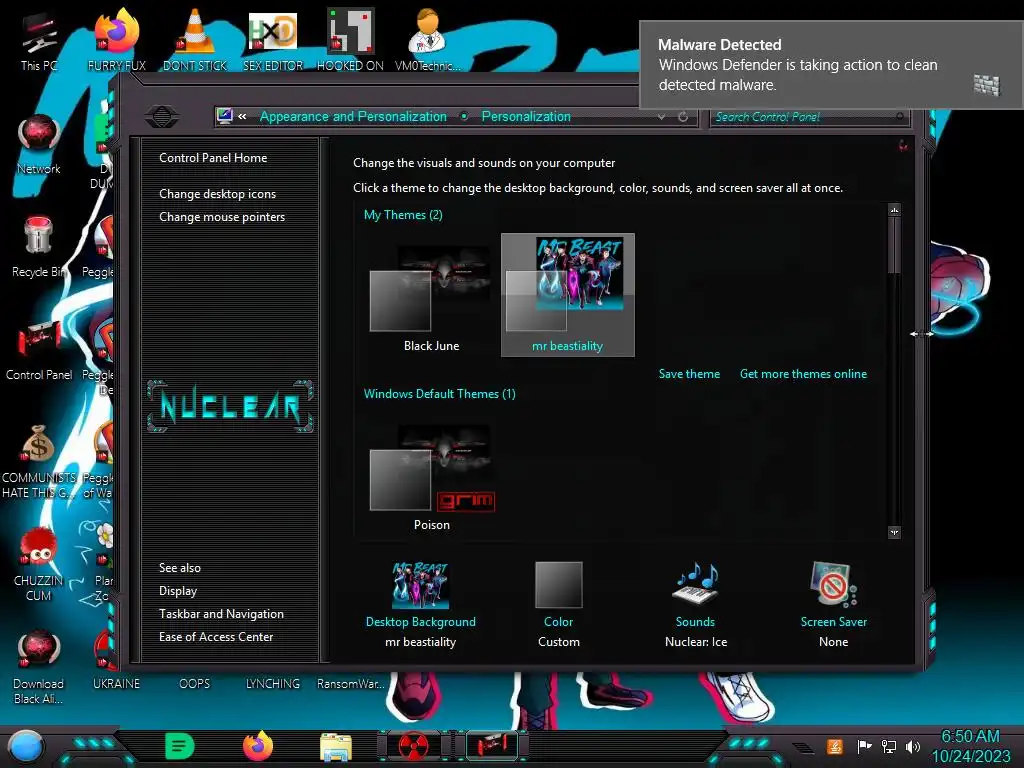The width and height of the screenshot is (1024, 768).
Task: Click the Search Control Panel field
Action: click(808, 117)
